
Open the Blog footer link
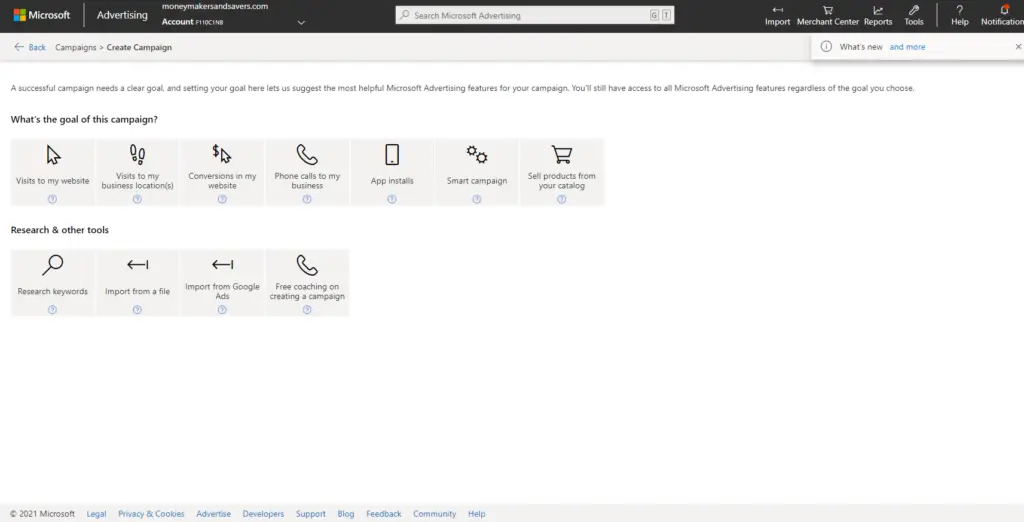(x=345, y=514)
